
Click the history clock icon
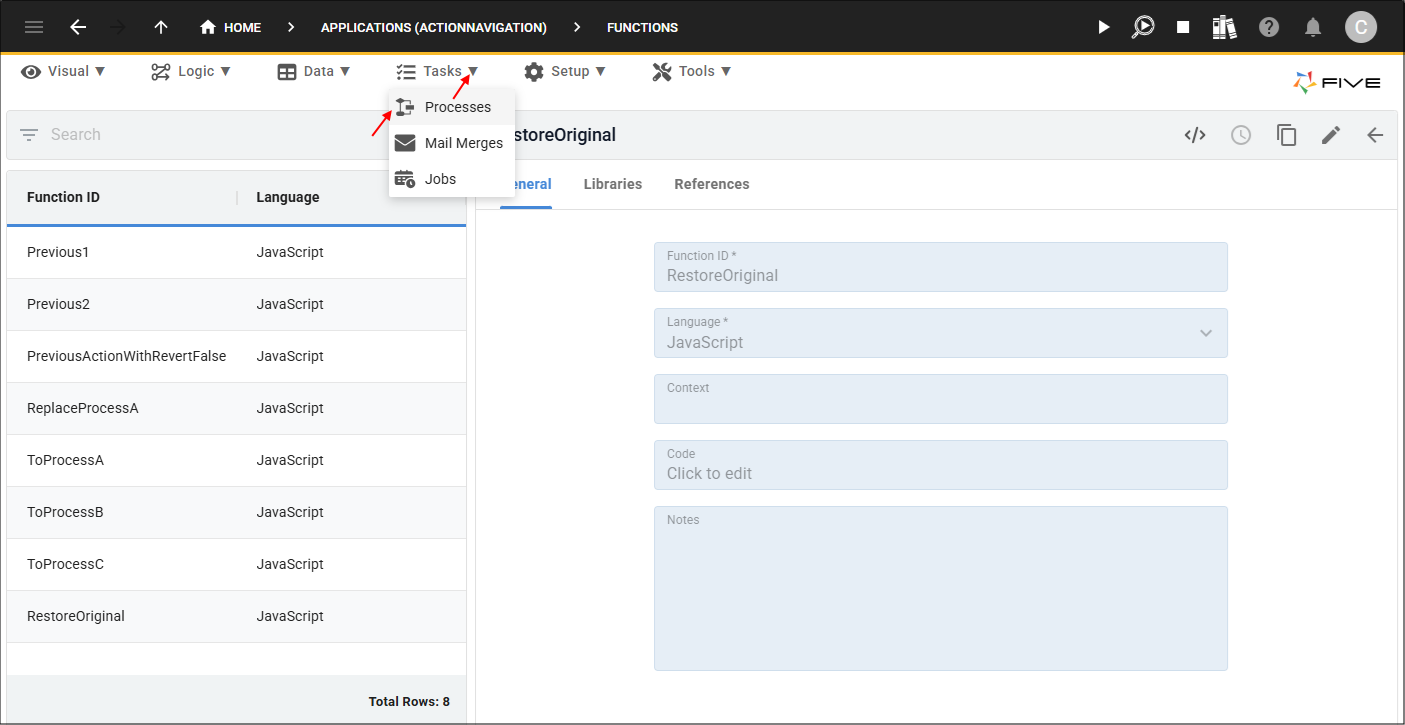point(1241,135)
